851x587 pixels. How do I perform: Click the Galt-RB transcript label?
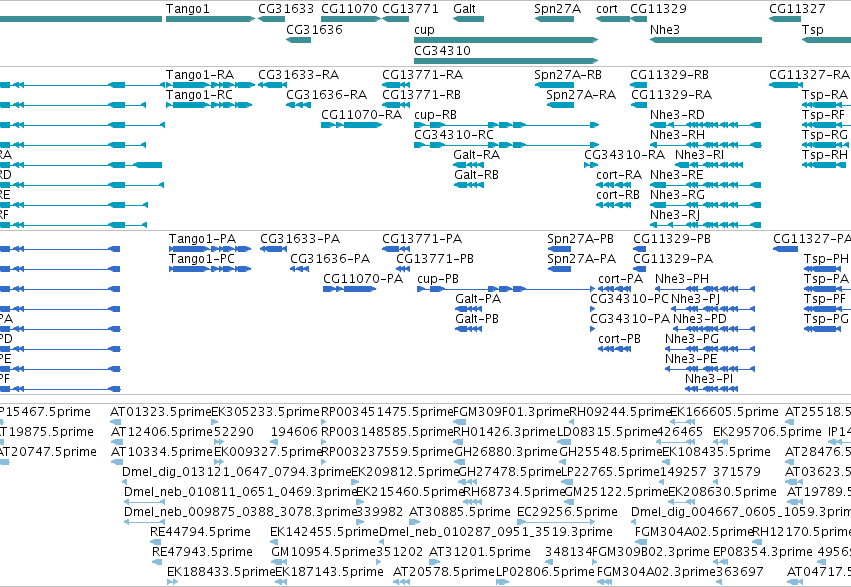(477, 175)
